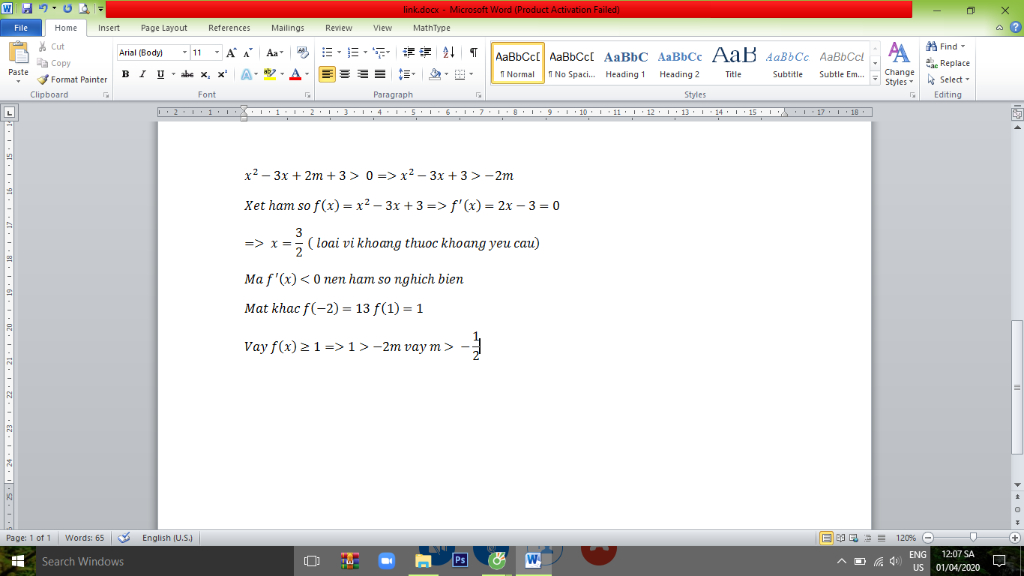
Task: Expand the Font dialog launcher
Action: point(307,95)
